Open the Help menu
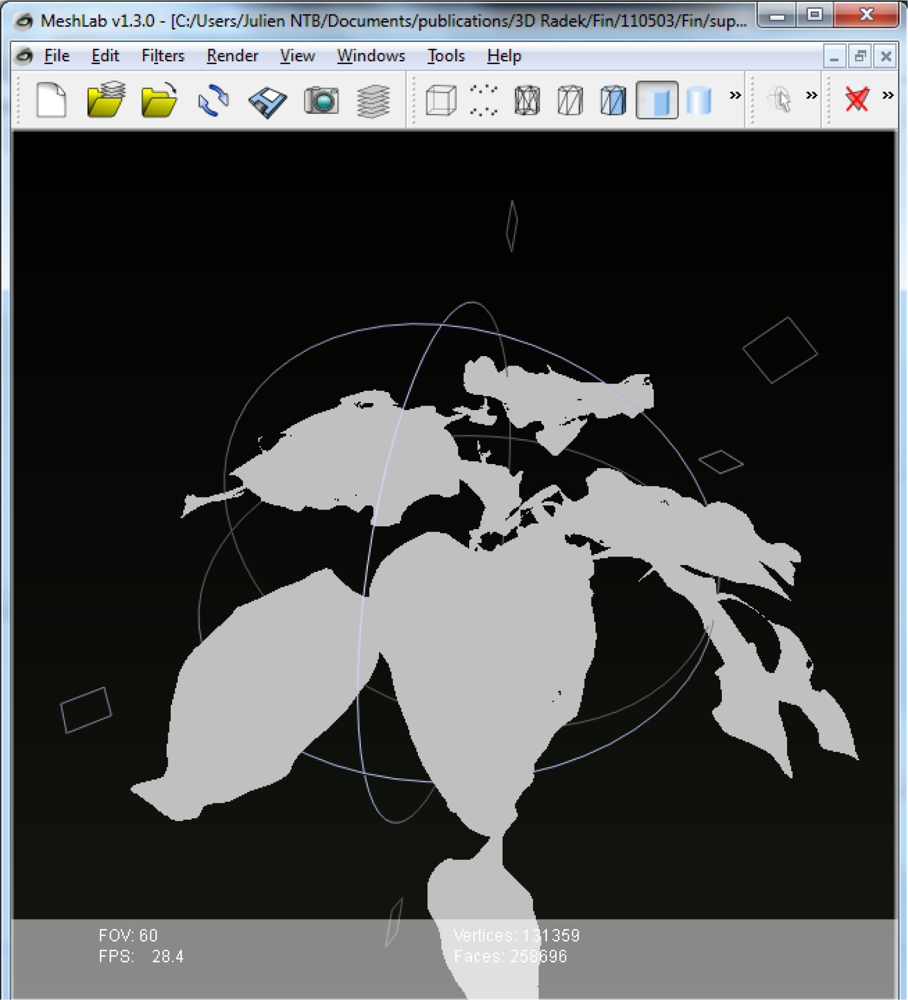The width and height of the screenshot is (908, 1000). (x=504, y=56)
